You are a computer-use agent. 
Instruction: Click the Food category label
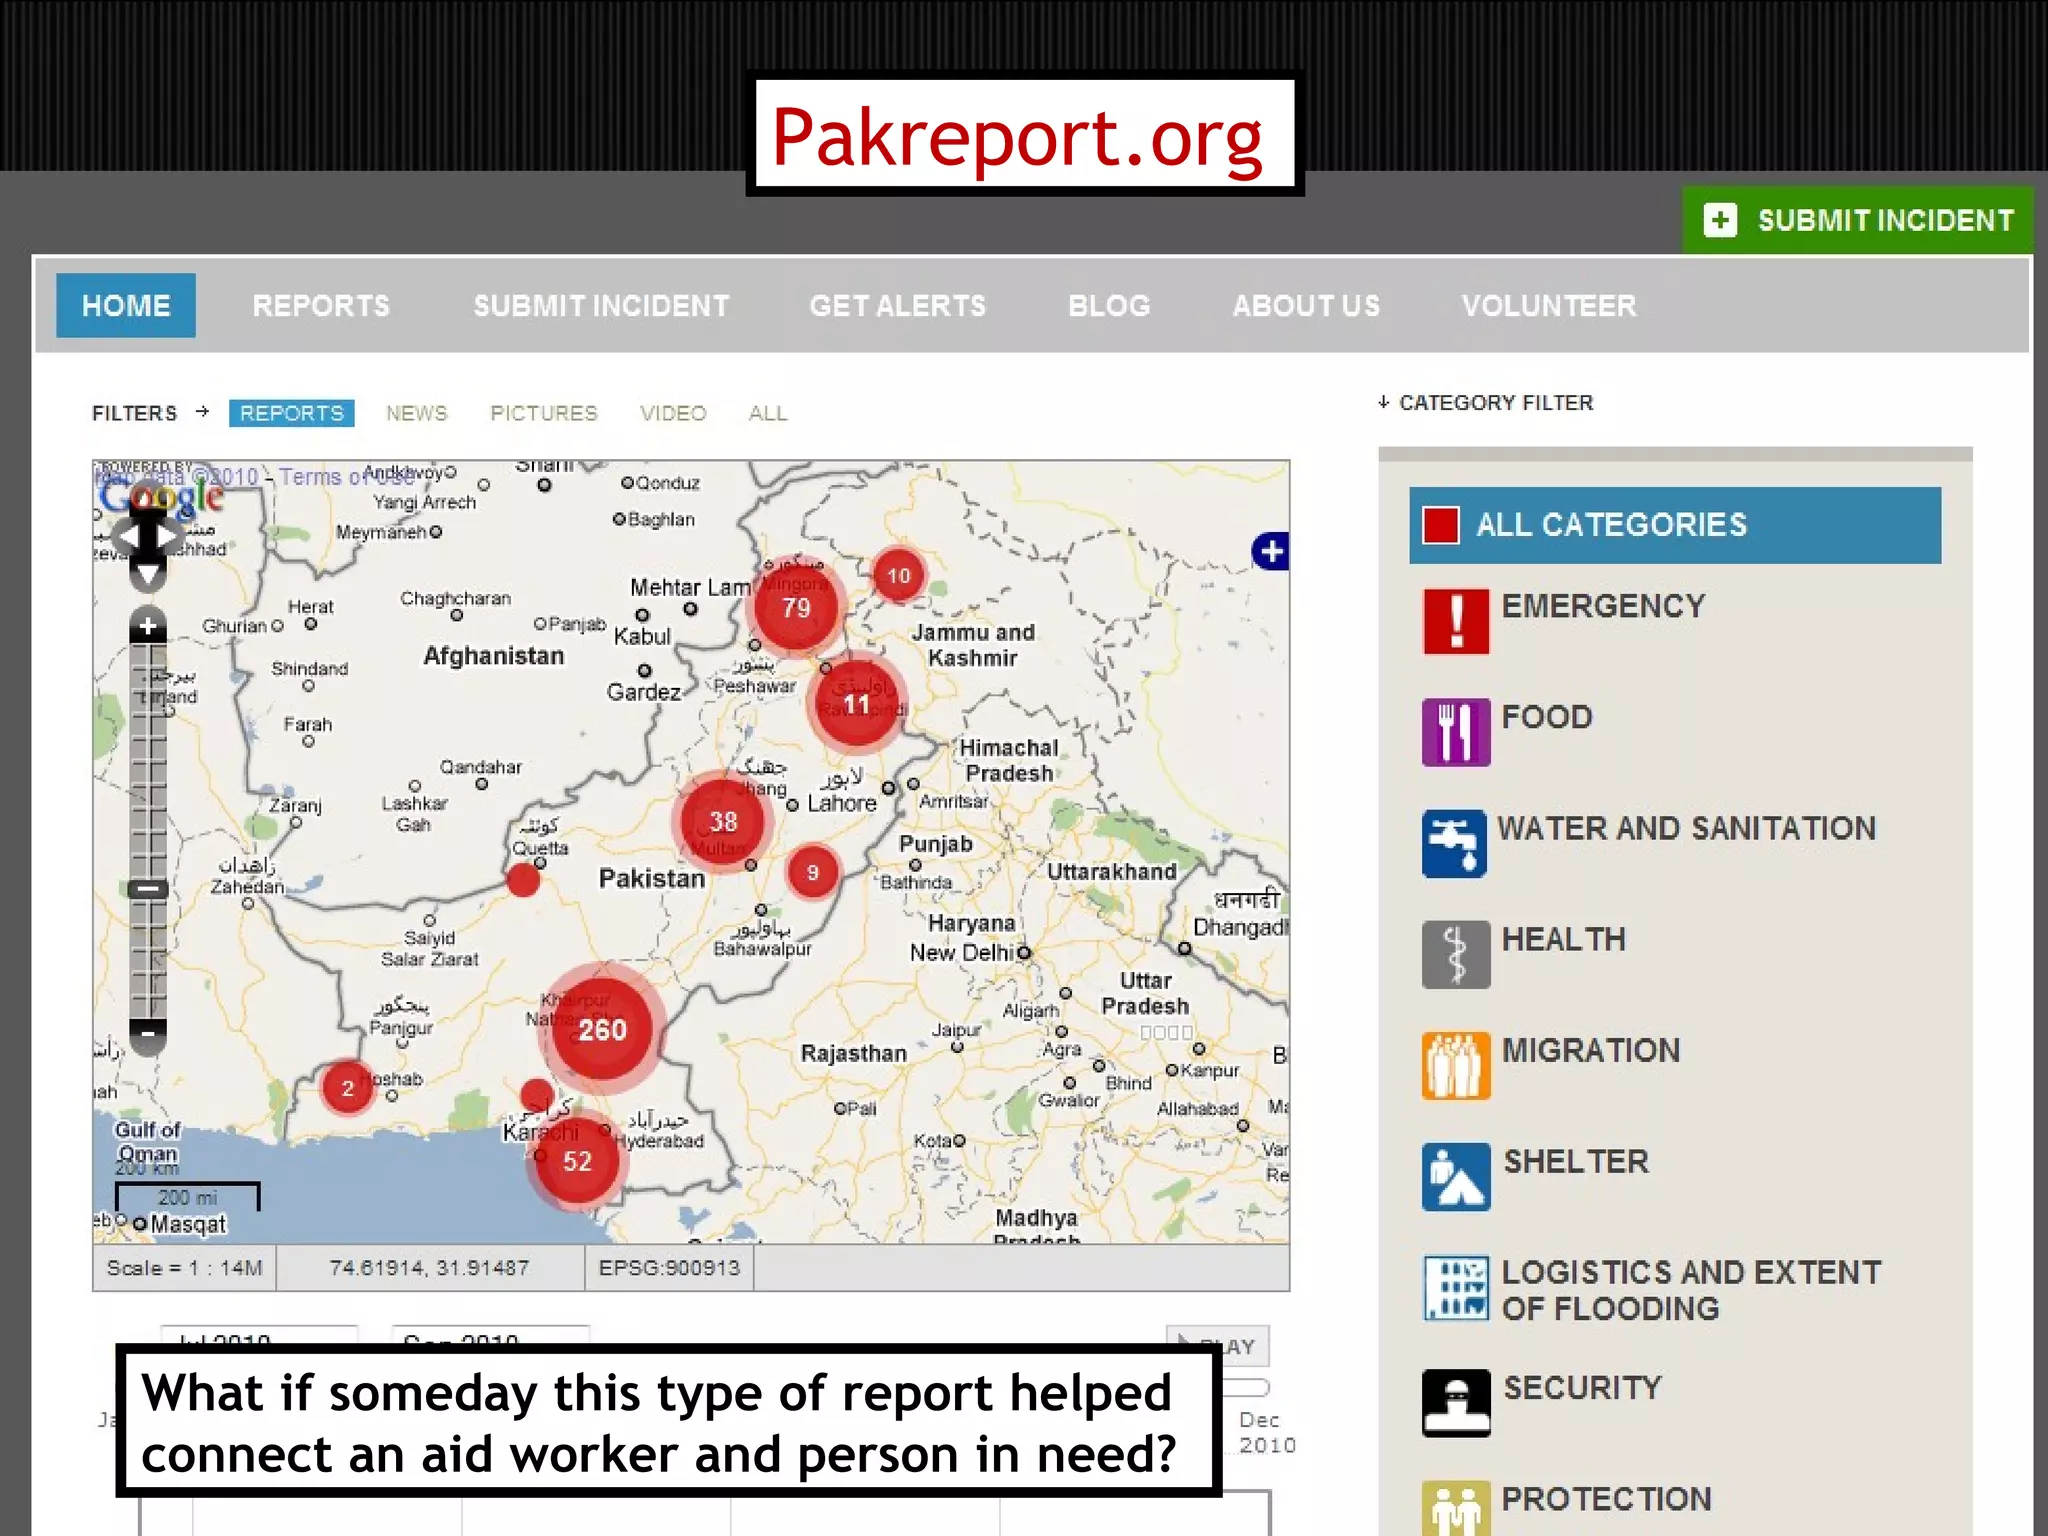[1546, 717]
